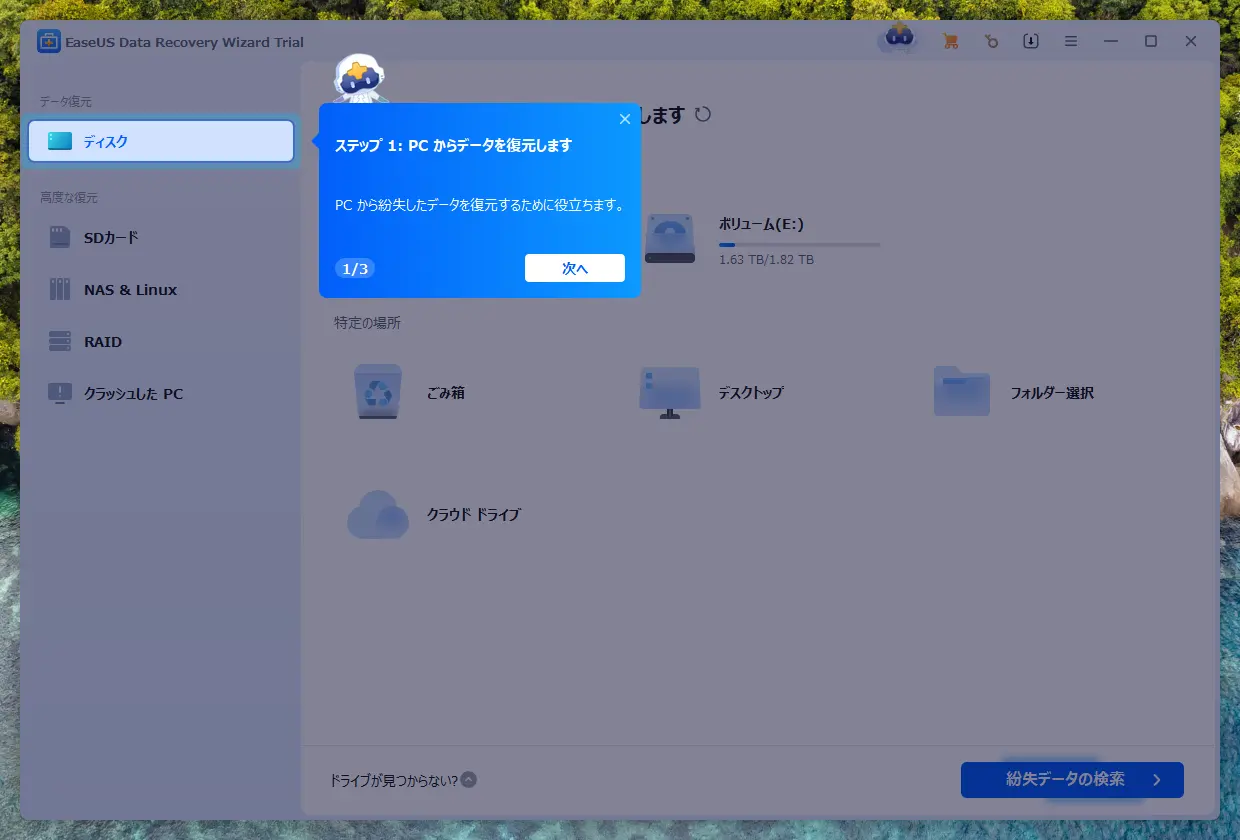Click the ごみ箱 label text
This screenshot has height=840, width=1240.
[x=446, y=393]
